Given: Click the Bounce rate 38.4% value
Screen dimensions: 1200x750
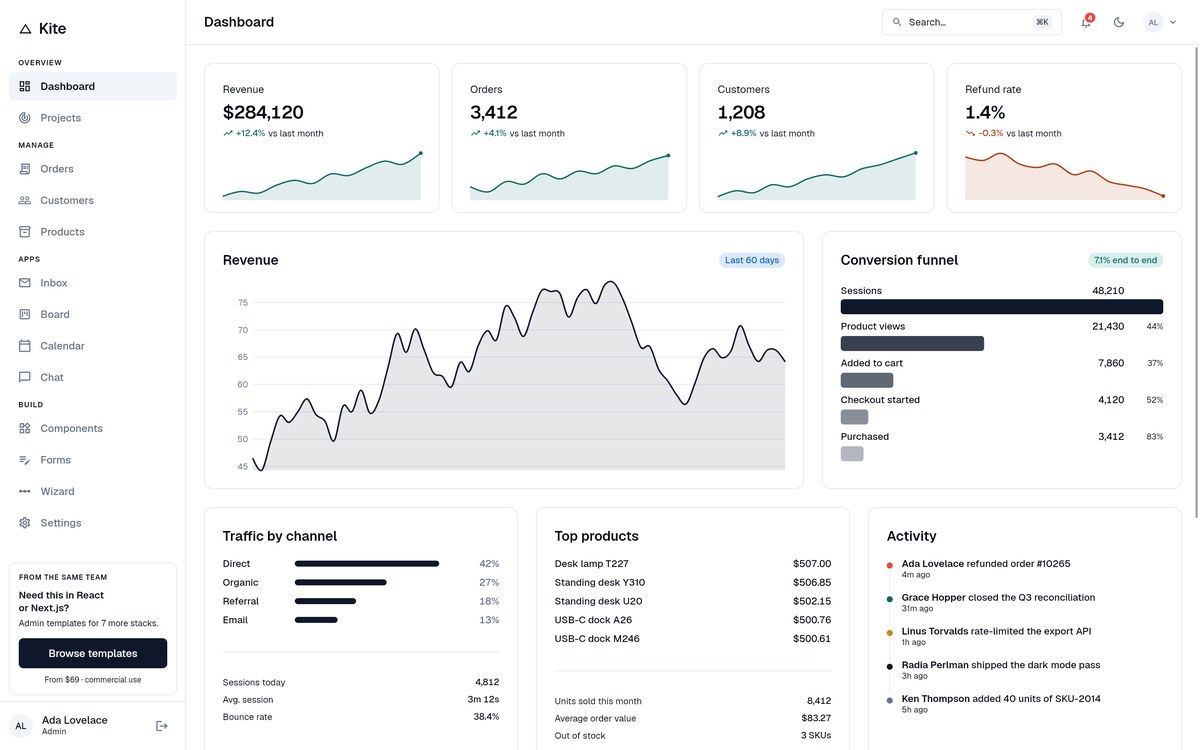Looking at the screenshot, I should tap(486, 717).
